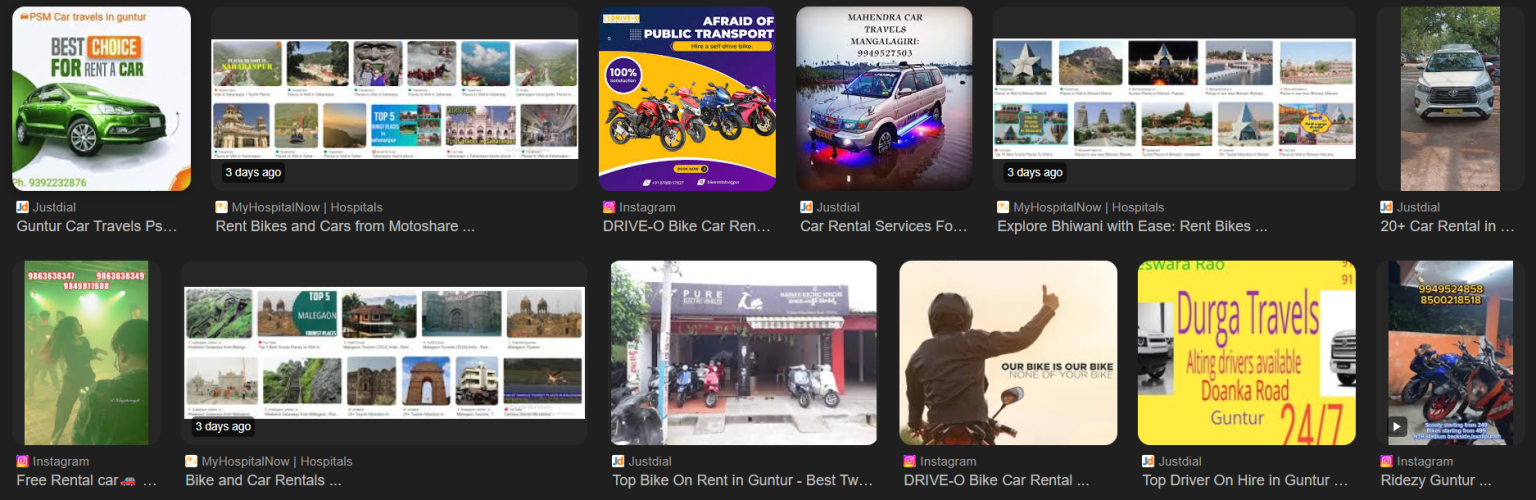The width and height of the screenshot is (1536, 500).
Task: Open 'Free Rental car' Instagram result title
Action: (x=86, y=480)
